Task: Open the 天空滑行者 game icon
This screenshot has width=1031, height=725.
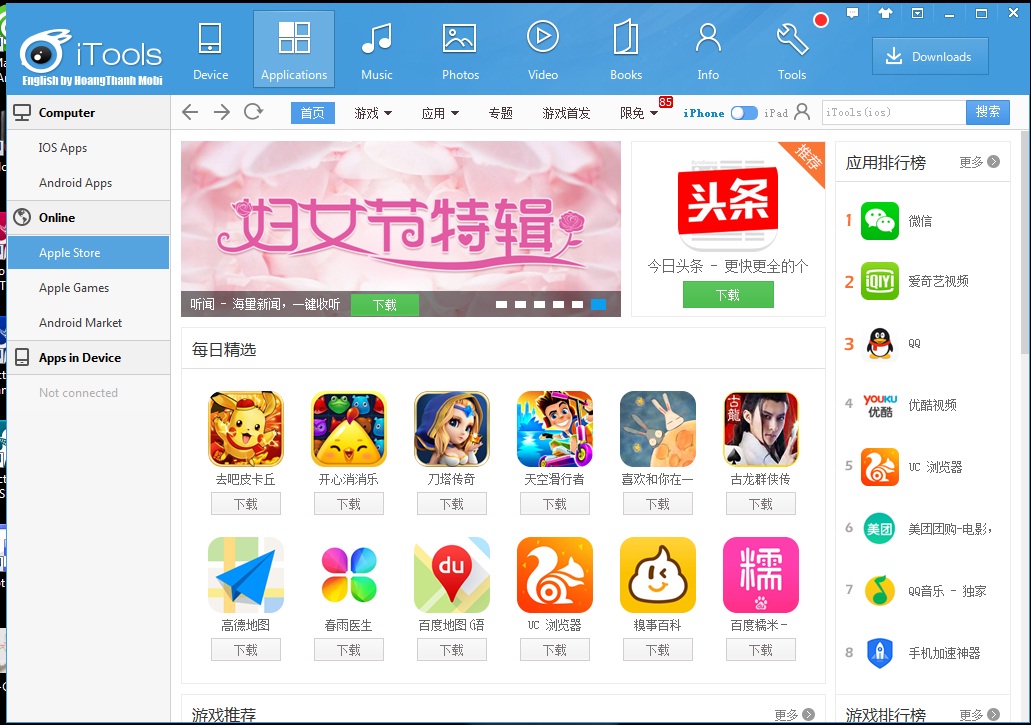Action: click(555, 429)
